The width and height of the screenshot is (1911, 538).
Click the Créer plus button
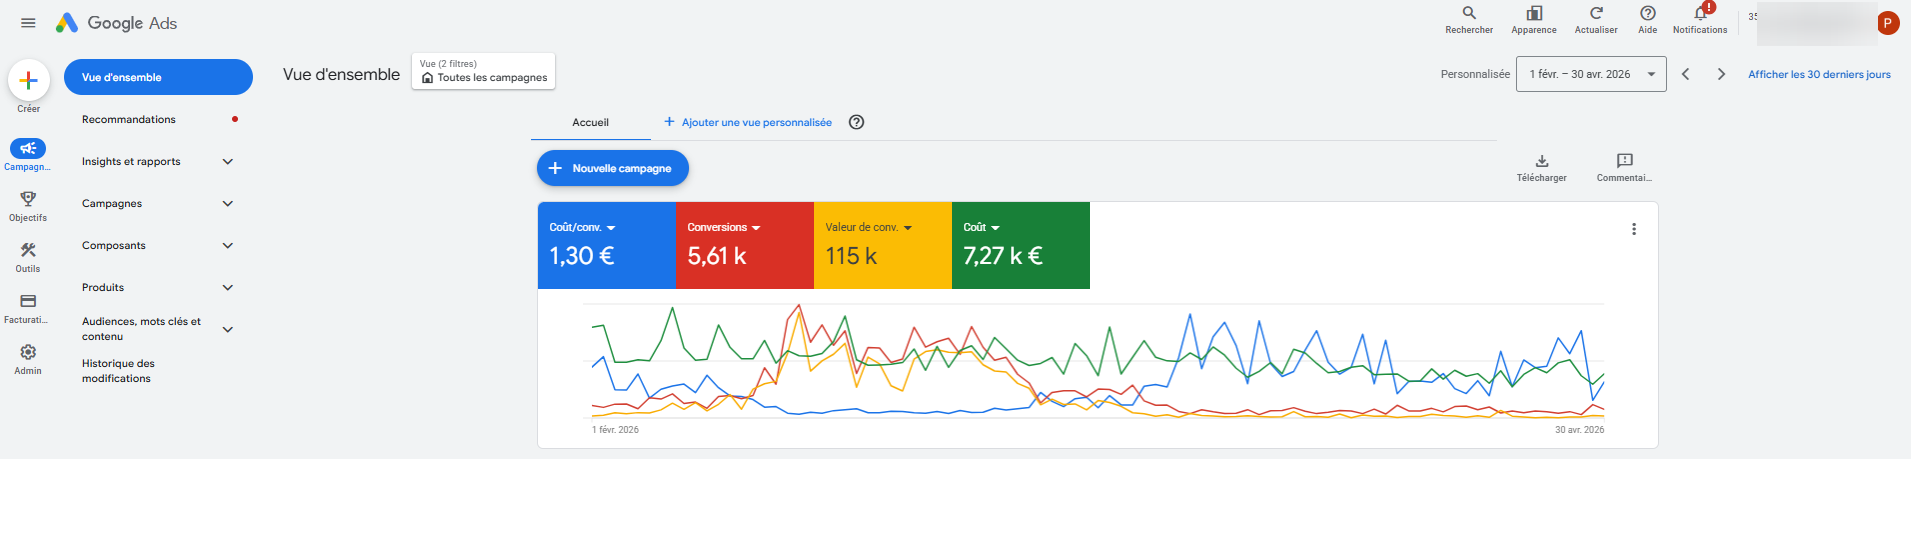pos(29,81)
